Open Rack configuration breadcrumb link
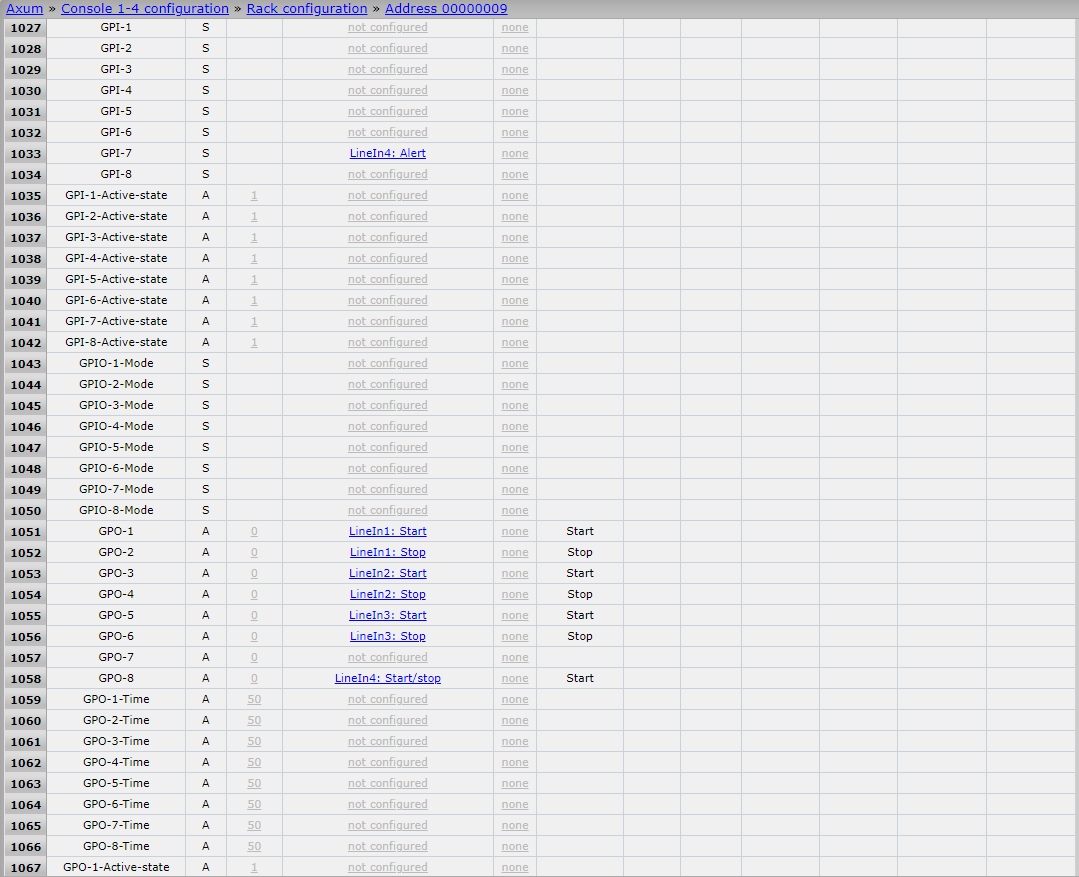The width and height of the screenshot is (1079, 877). coord(307,9)
